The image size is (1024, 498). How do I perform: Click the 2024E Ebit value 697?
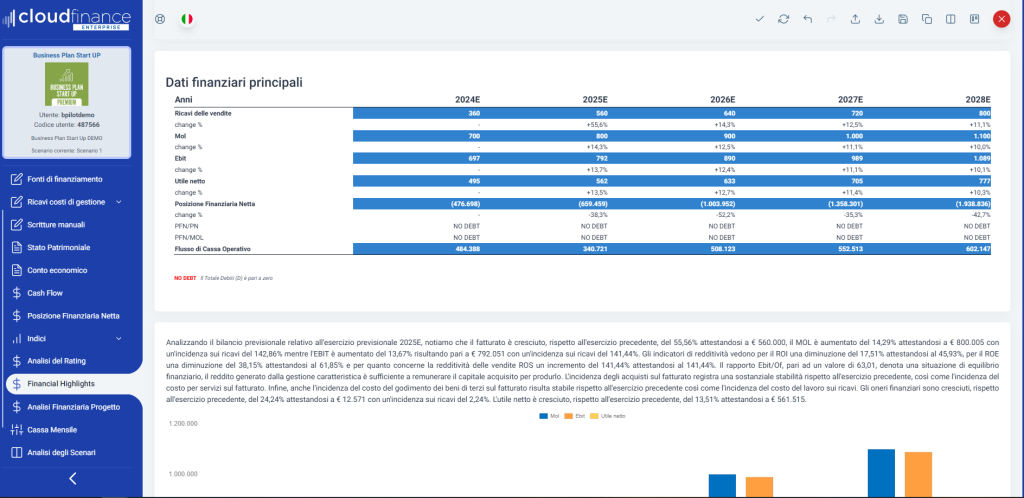pyautogui.click(x=473, y=159)
